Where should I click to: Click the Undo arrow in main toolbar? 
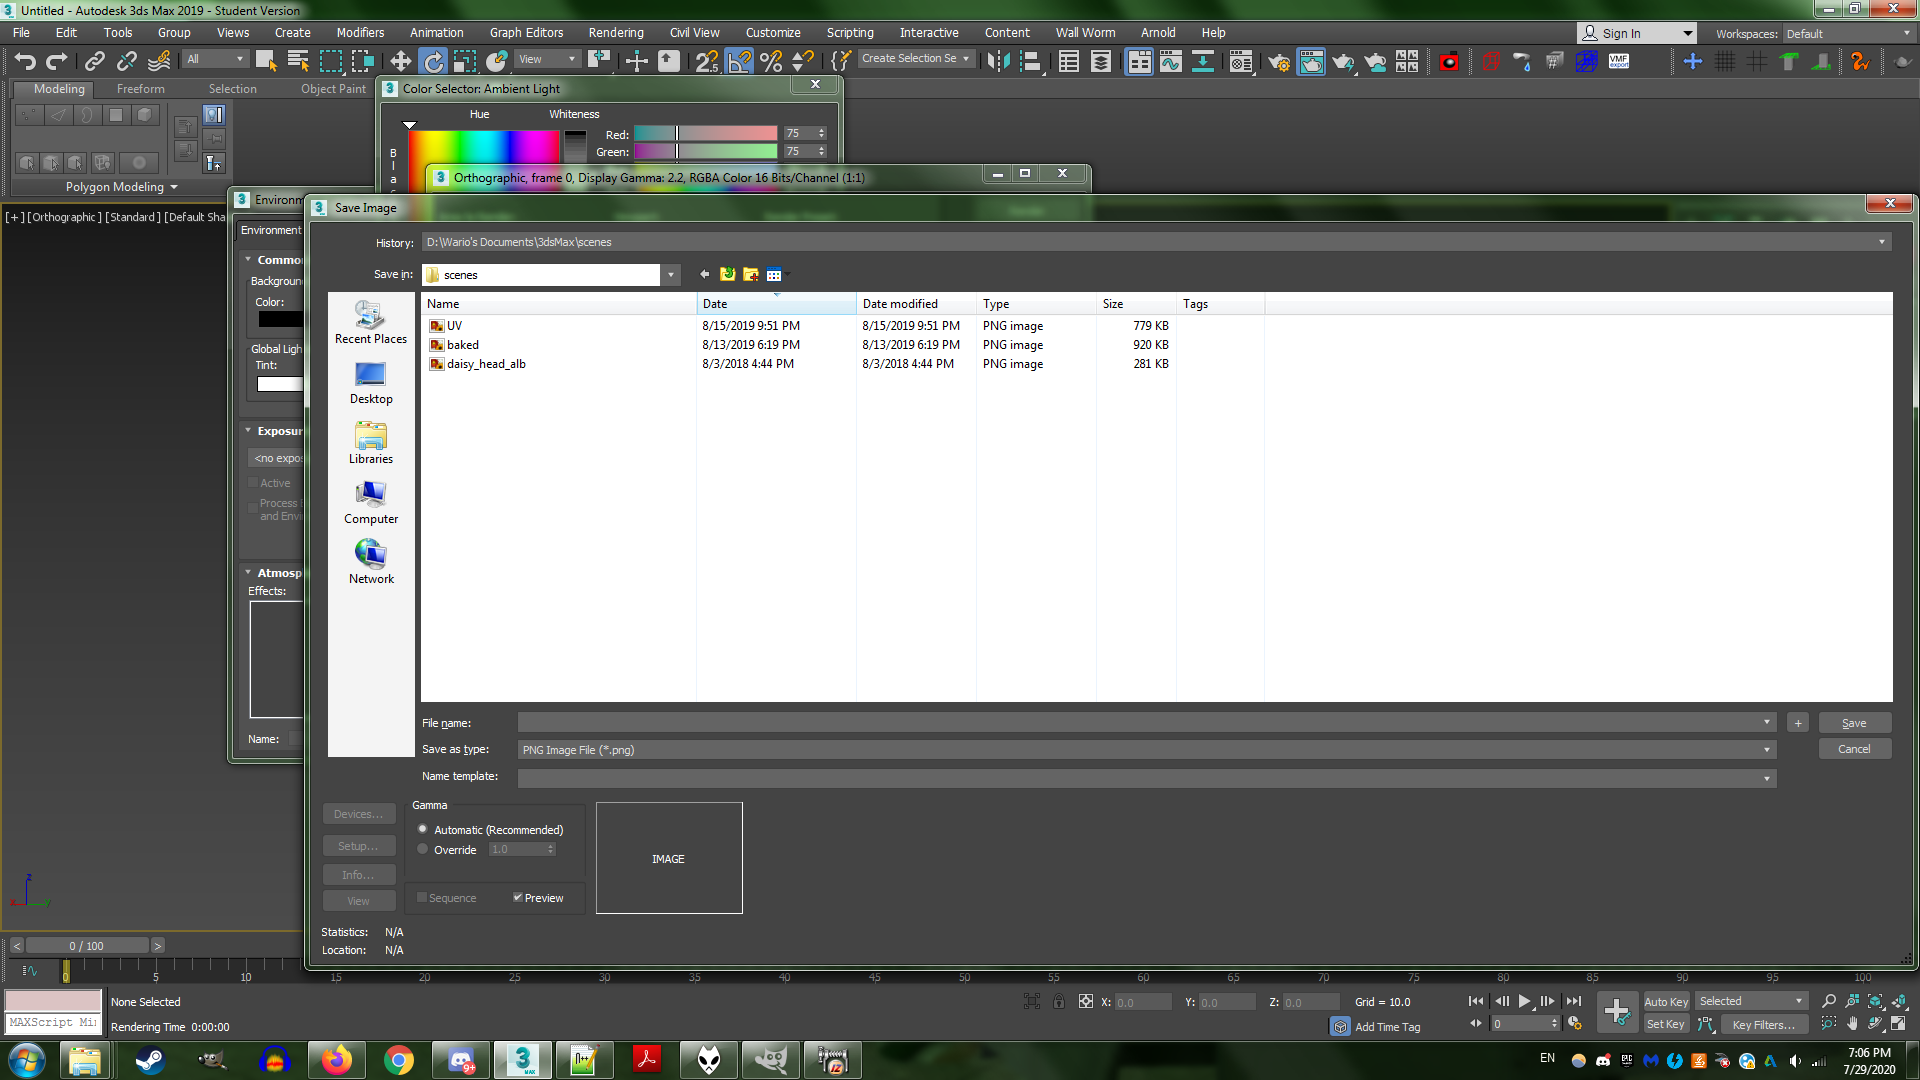point(25,61)
